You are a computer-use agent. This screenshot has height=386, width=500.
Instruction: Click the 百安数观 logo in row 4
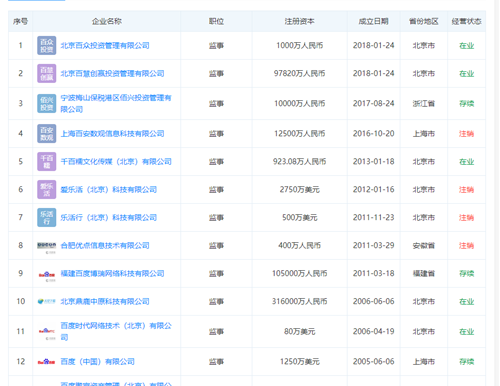click(x=47, y=134)
